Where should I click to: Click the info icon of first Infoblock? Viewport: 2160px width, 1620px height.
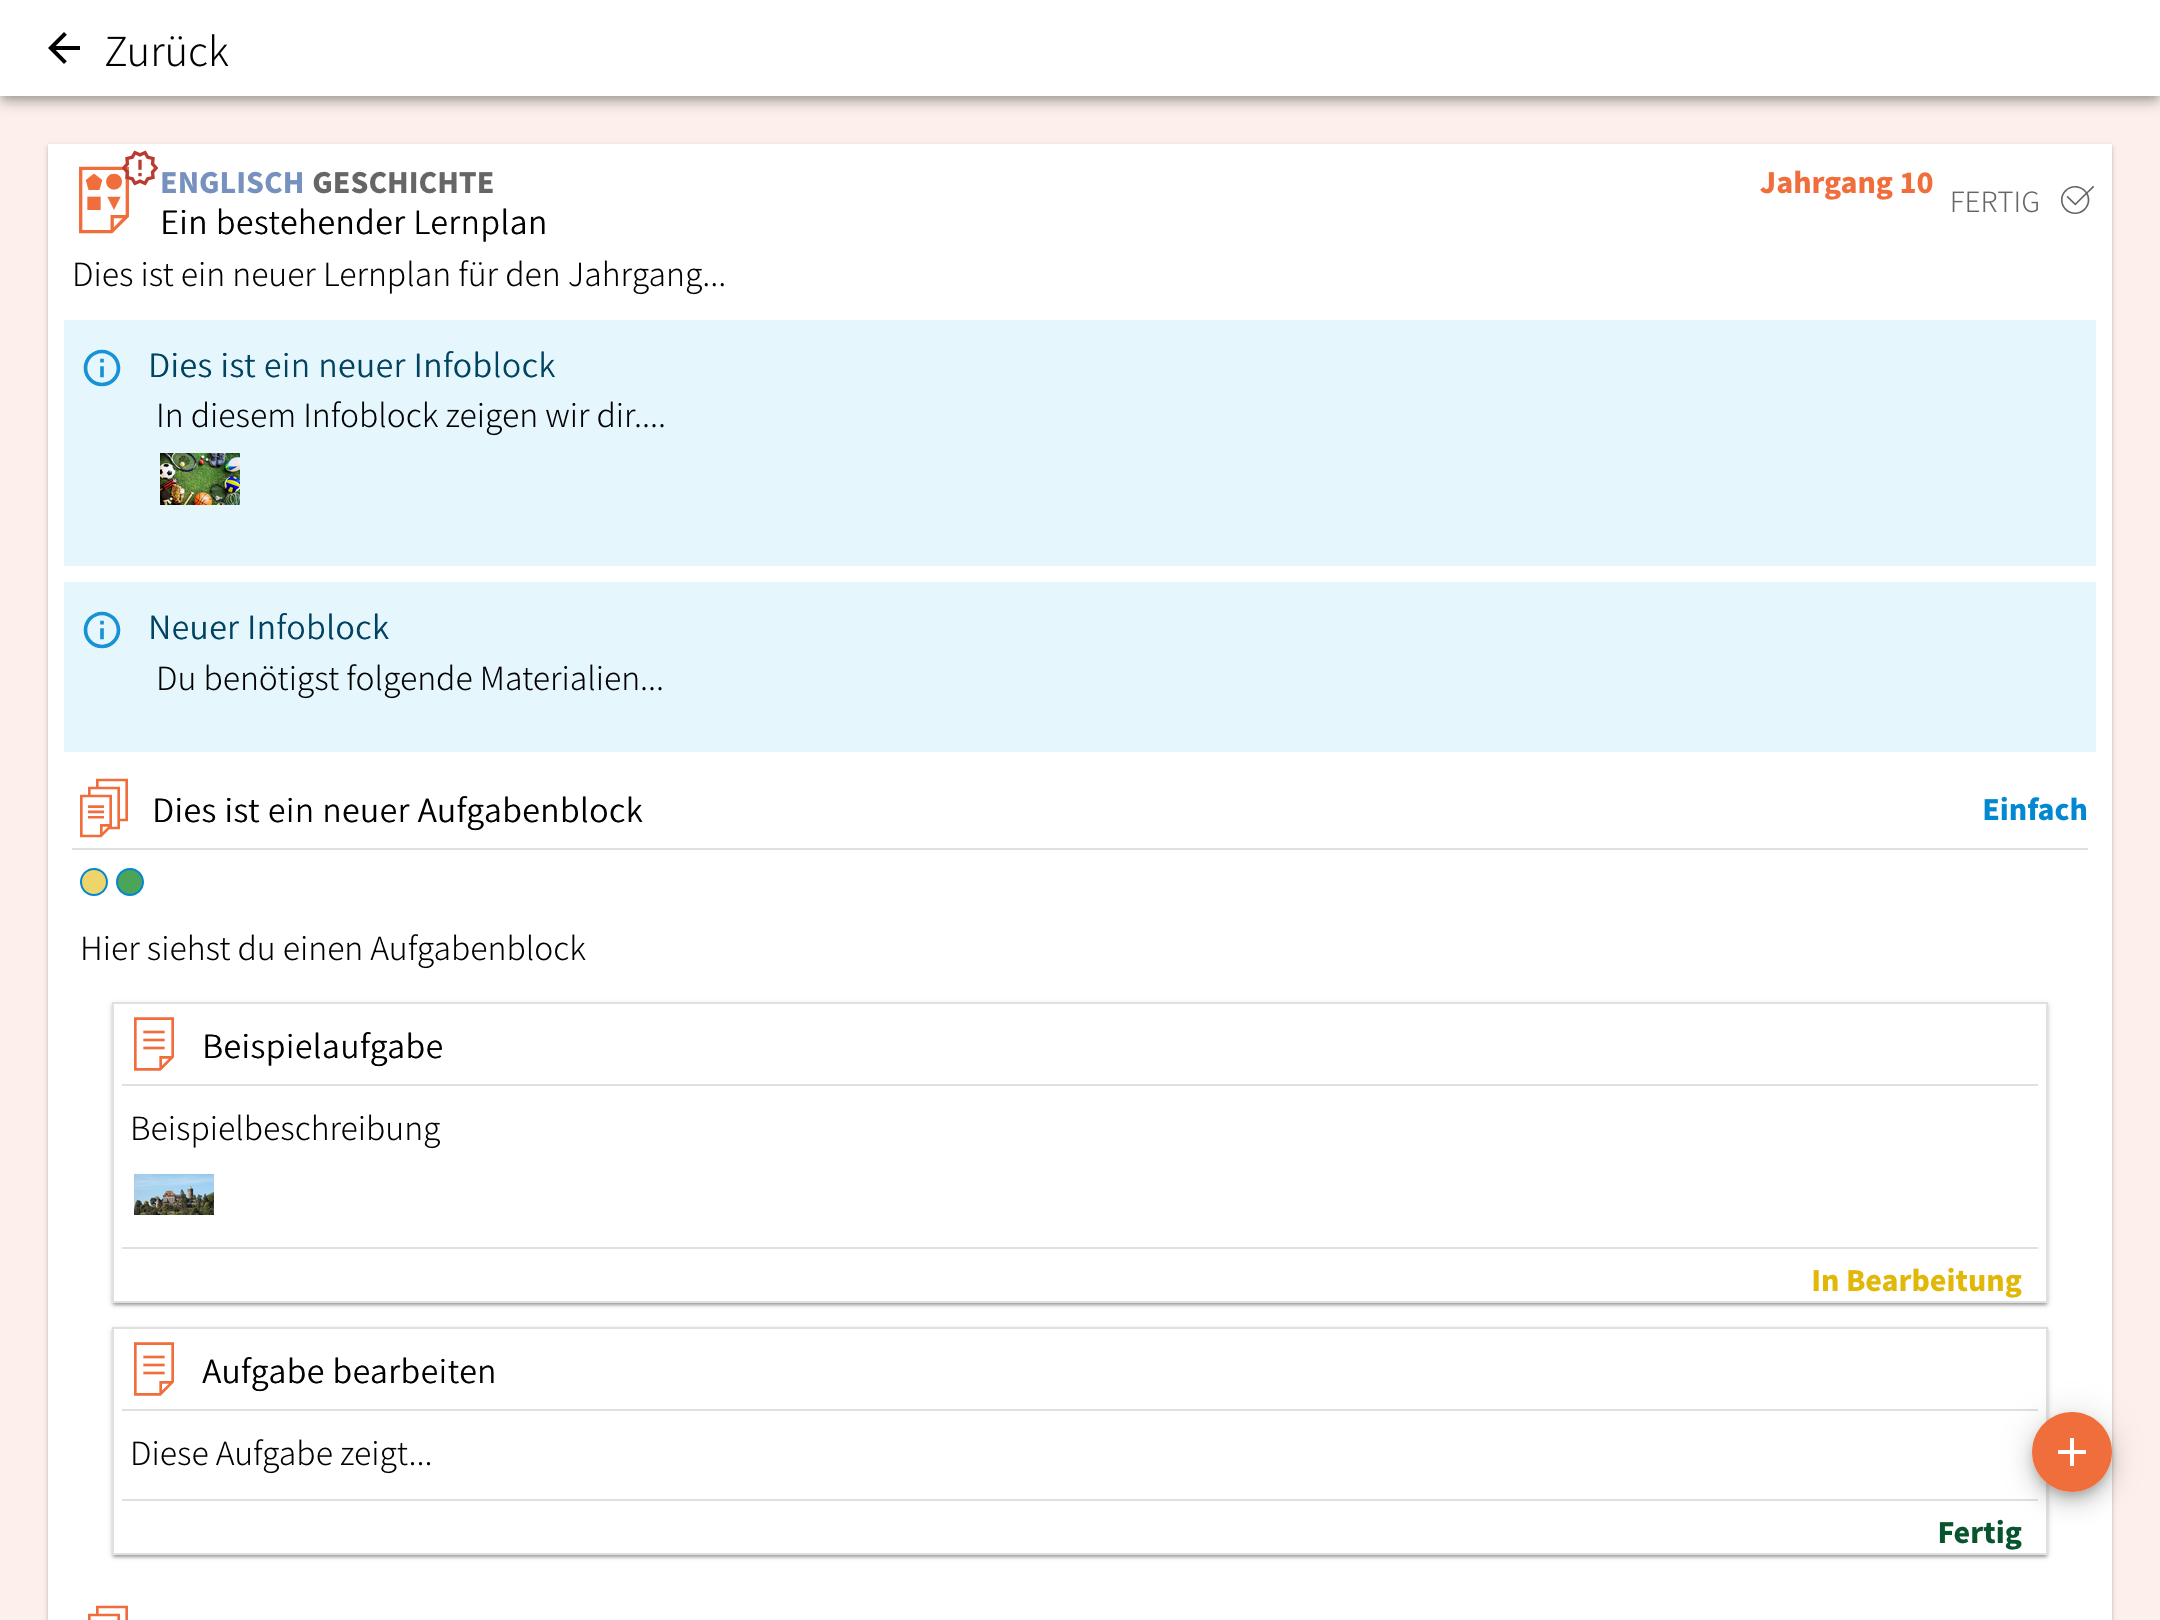click(102, 368)
